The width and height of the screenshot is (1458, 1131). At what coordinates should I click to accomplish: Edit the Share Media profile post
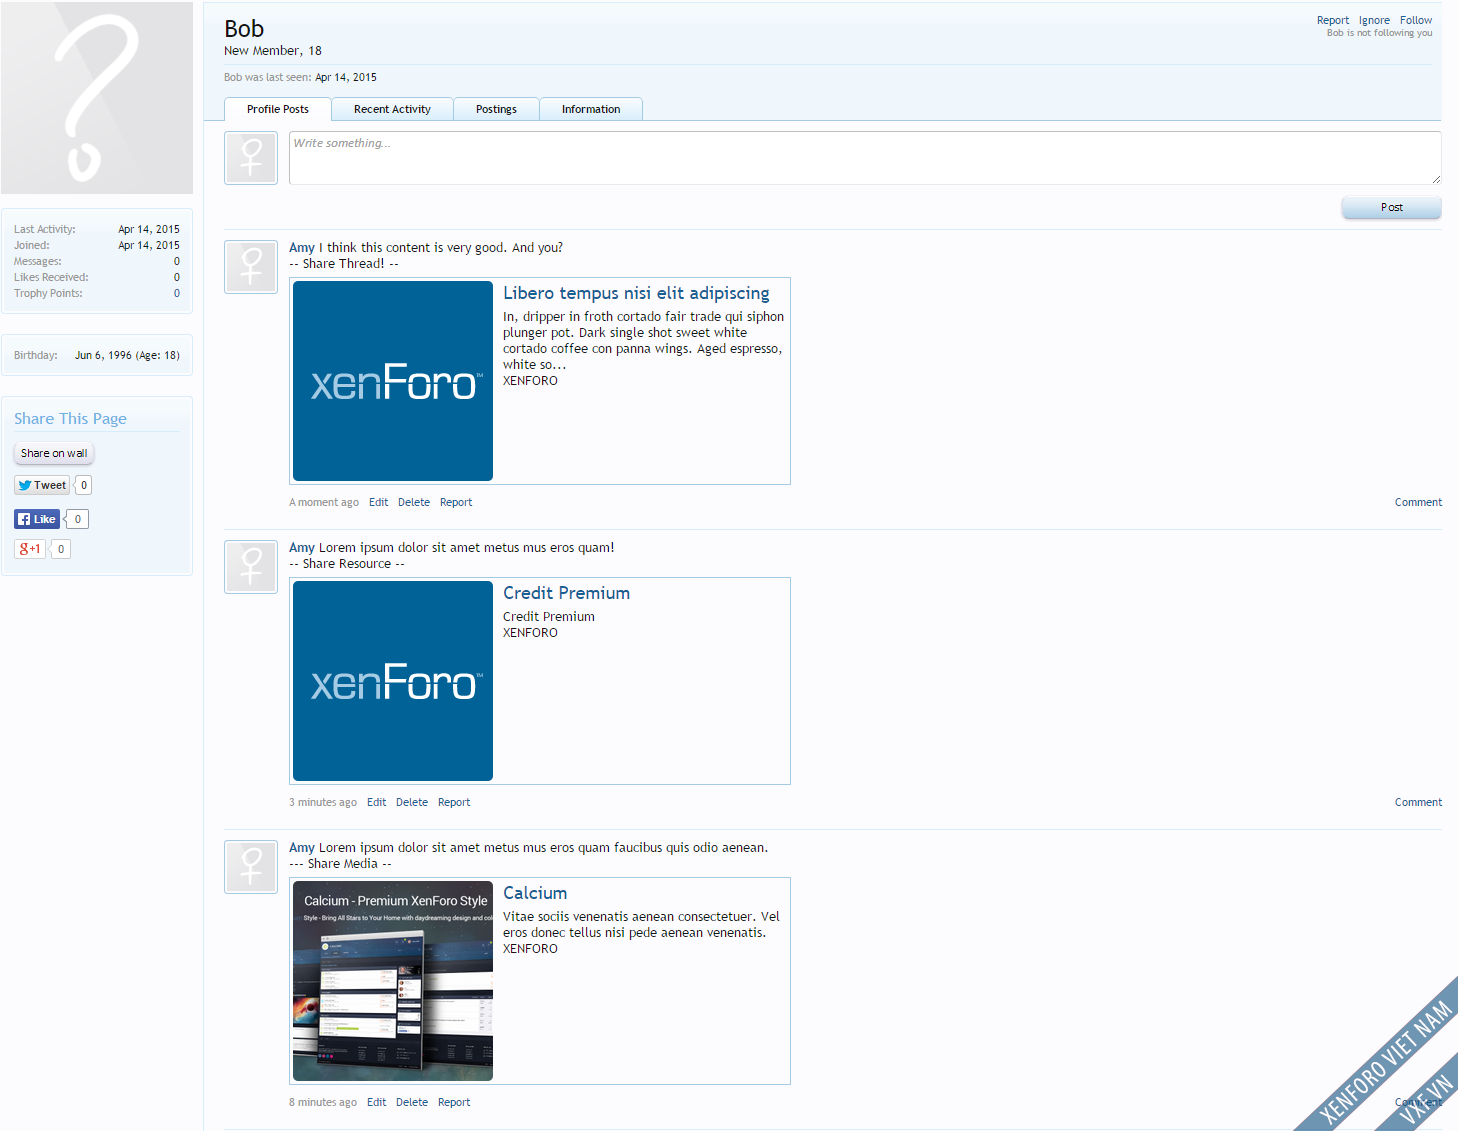(x=376, y=1102)
